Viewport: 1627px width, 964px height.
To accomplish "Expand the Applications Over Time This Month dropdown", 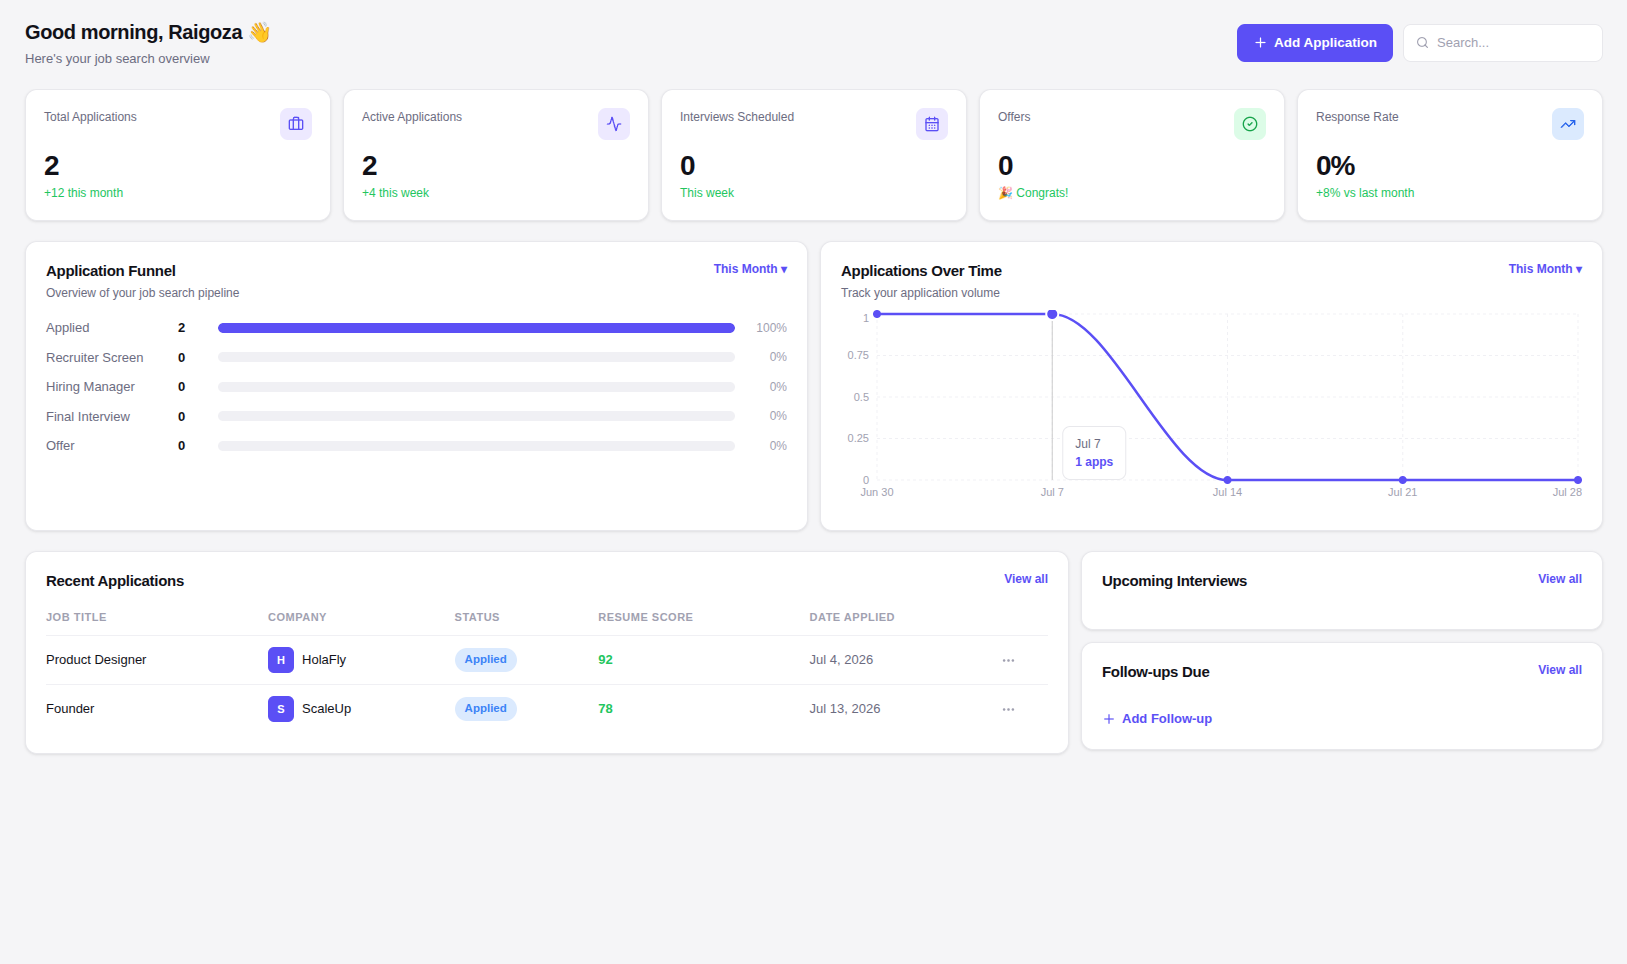I will (x=1545, y=269).
